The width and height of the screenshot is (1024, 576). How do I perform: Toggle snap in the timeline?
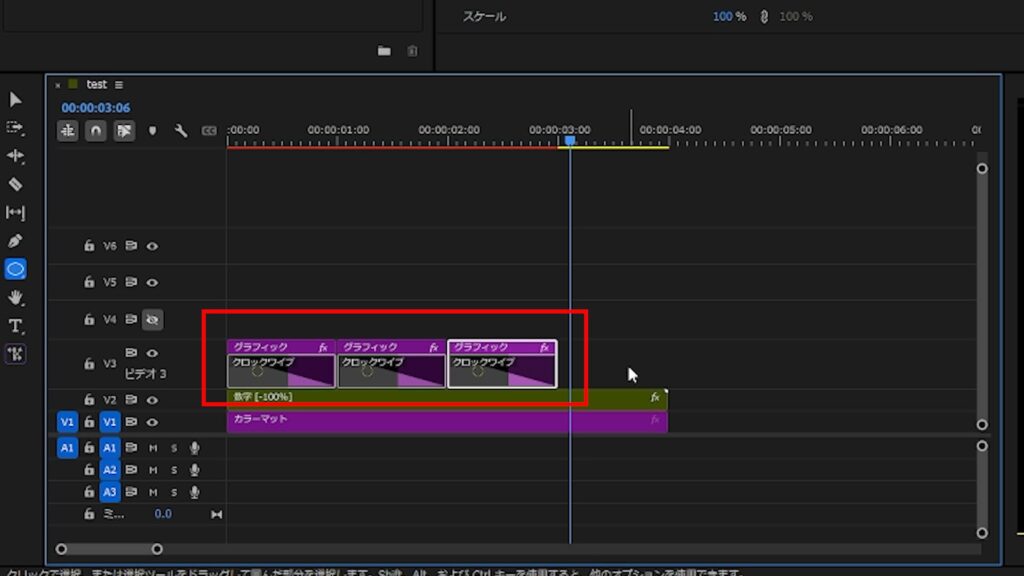(95, 131)
